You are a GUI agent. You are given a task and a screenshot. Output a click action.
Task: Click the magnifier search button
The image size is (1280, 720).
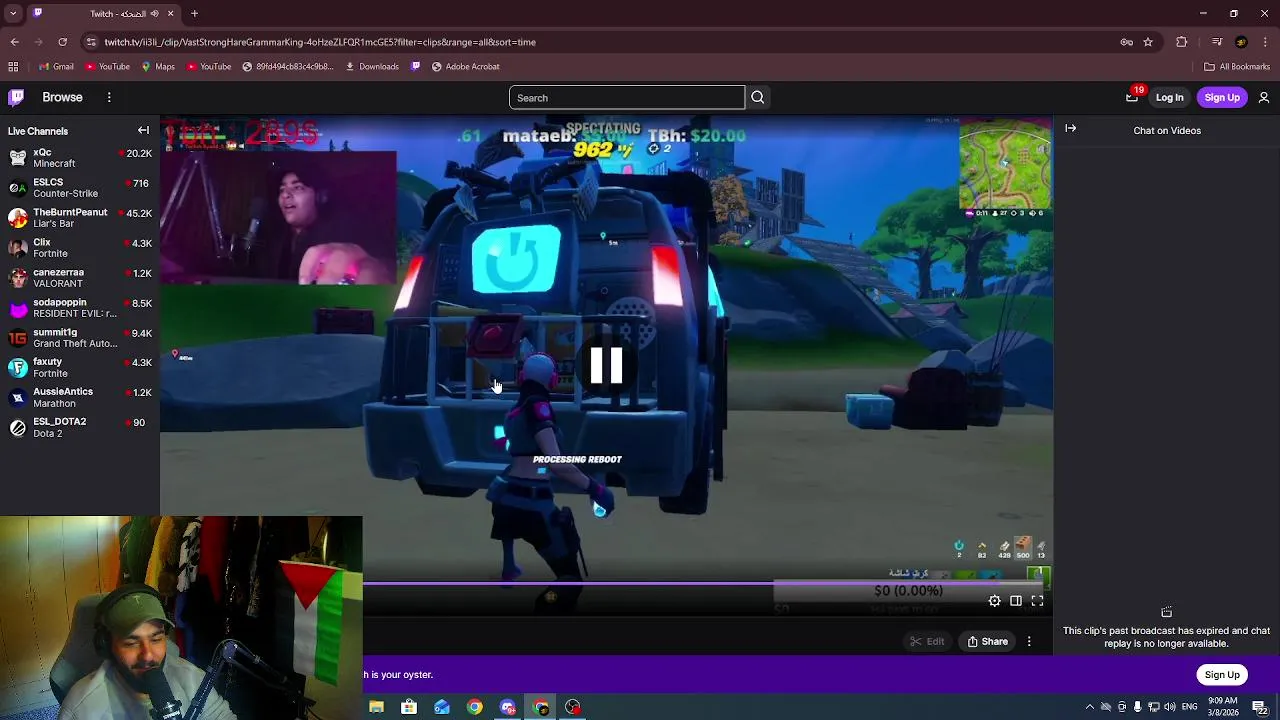757,97
